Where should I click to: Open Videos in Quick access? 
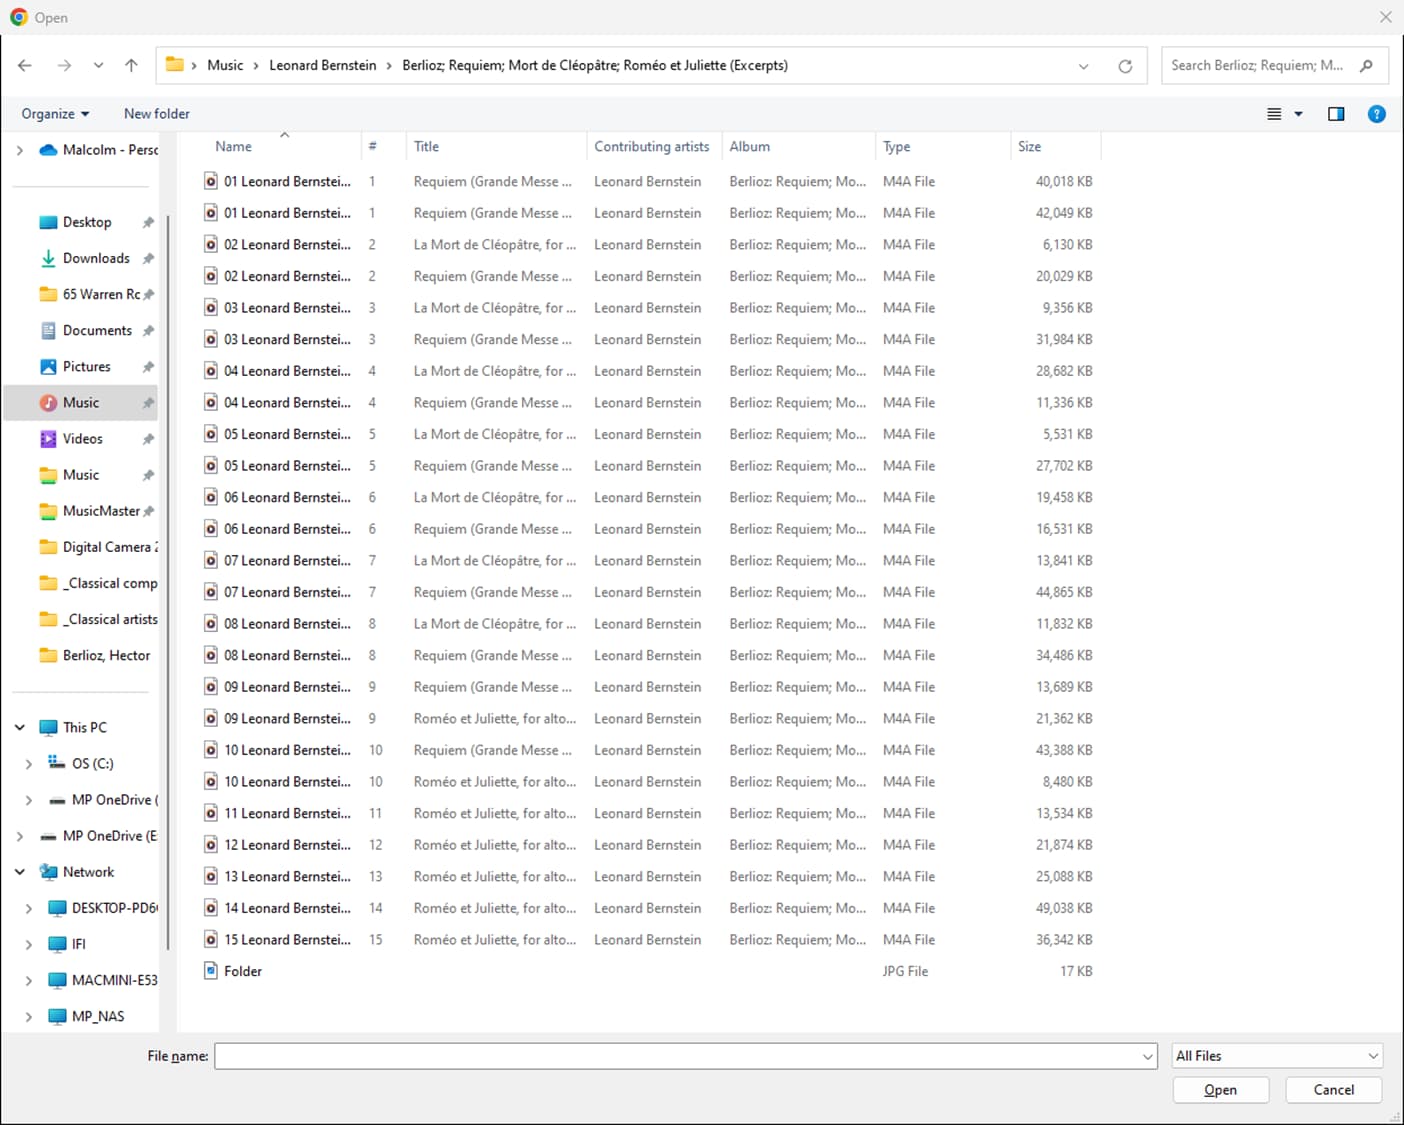pos(82,438)
